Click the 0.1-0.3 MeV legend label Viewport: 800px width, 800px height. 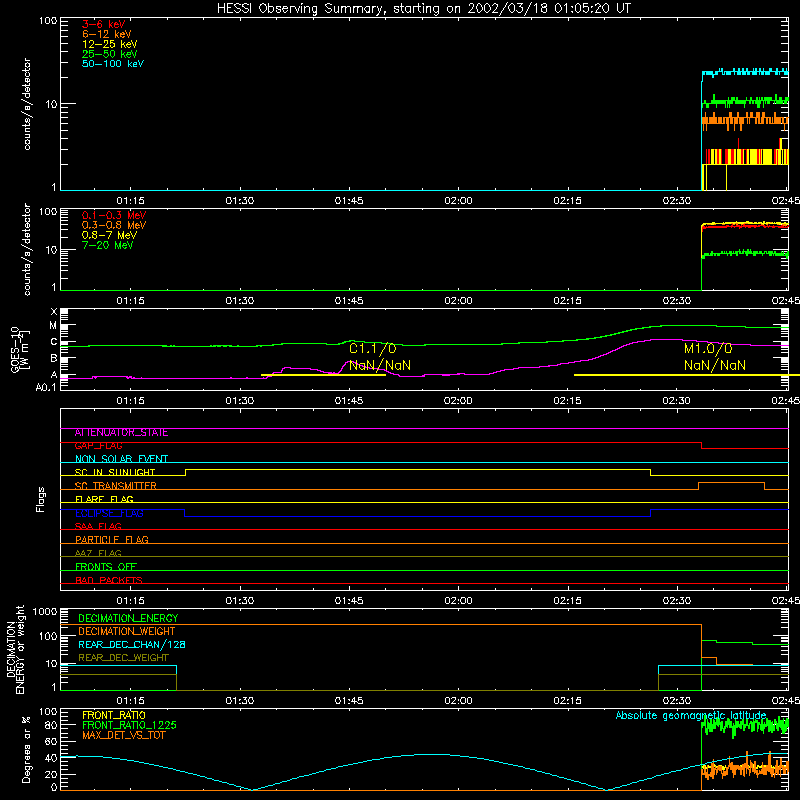114,215
